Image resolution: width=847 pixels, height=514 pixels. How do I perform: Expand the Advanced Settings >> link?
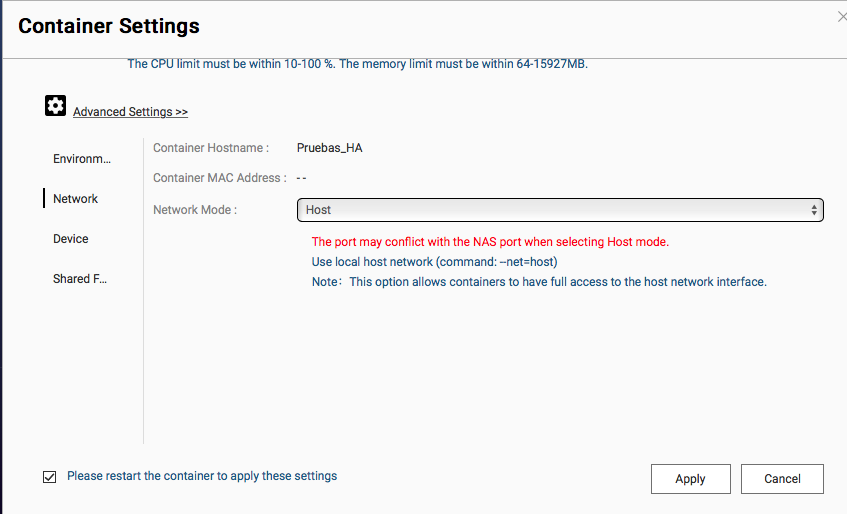[x=130, y=112]
